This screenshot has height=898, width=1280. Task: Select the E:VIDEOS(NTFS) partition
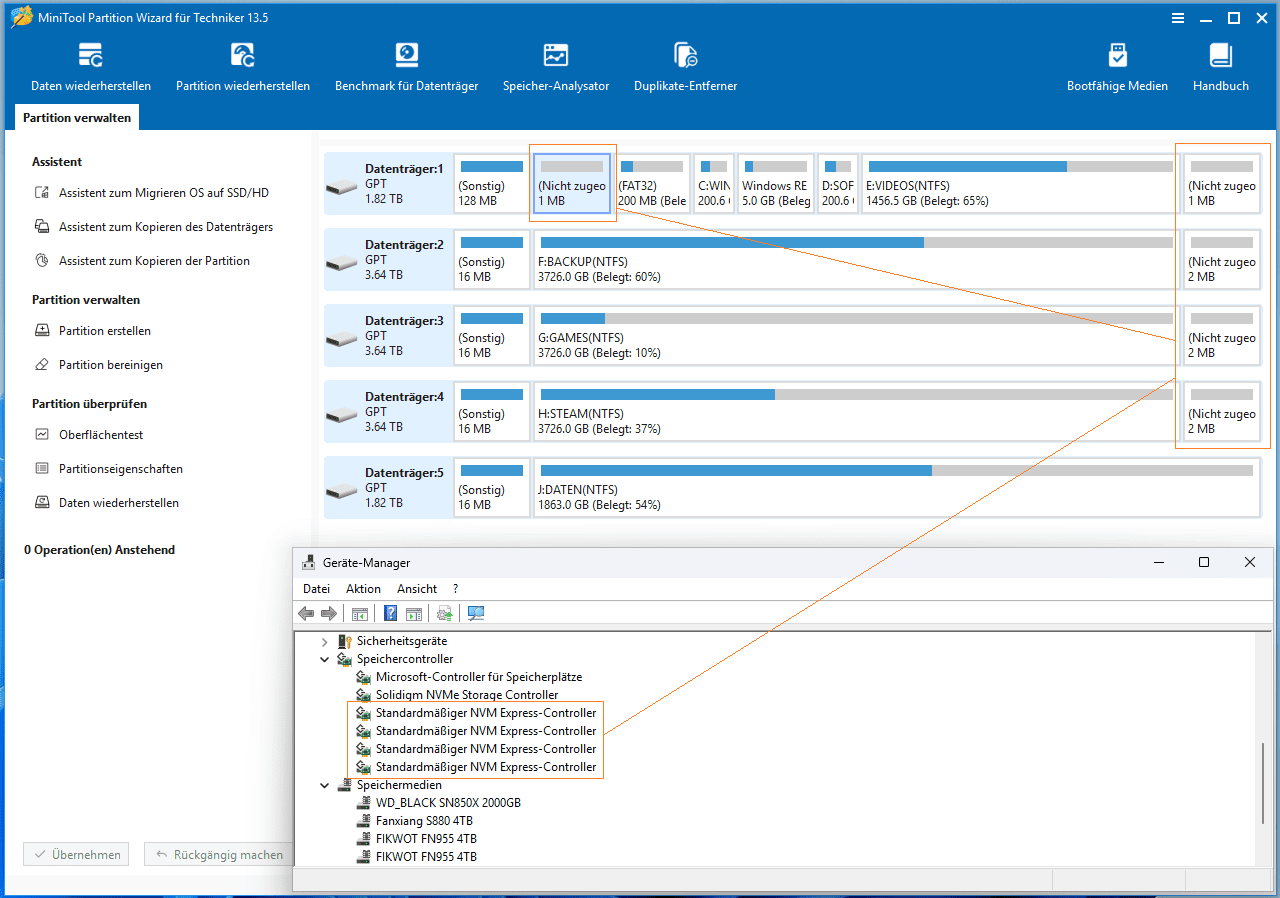pos(1019,184)
